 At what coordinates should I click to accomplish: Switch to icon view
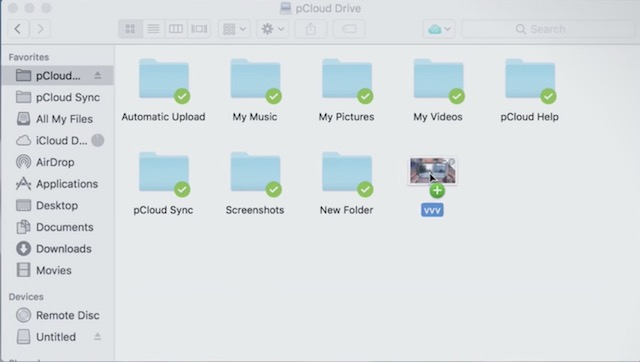(x=130, y=29)
